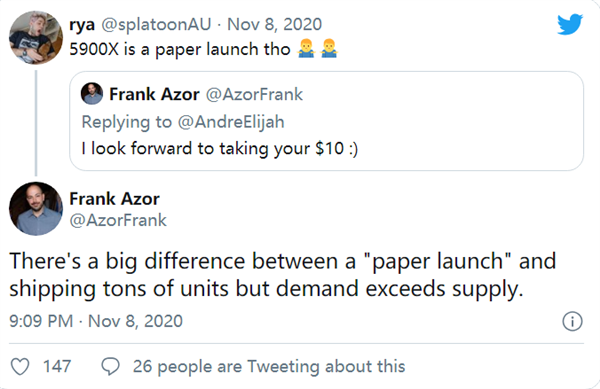Open the main Frank Azor display name
The width and height of the screenshot is (600, 389).
coord(114,199)
